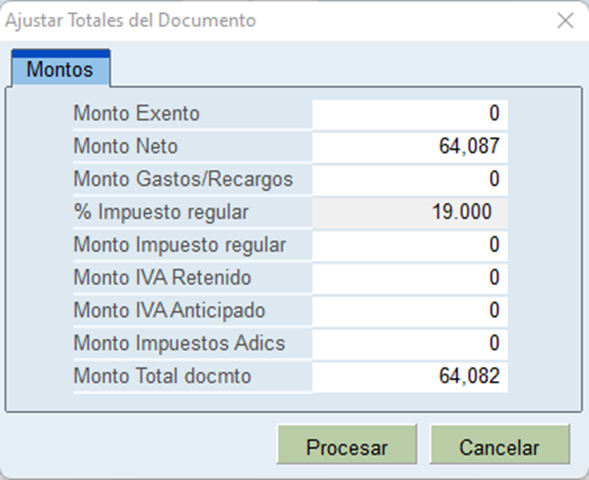Switch to the Montos tab
The height and width of the screenshot is (480, 589).
click(60, 68)
